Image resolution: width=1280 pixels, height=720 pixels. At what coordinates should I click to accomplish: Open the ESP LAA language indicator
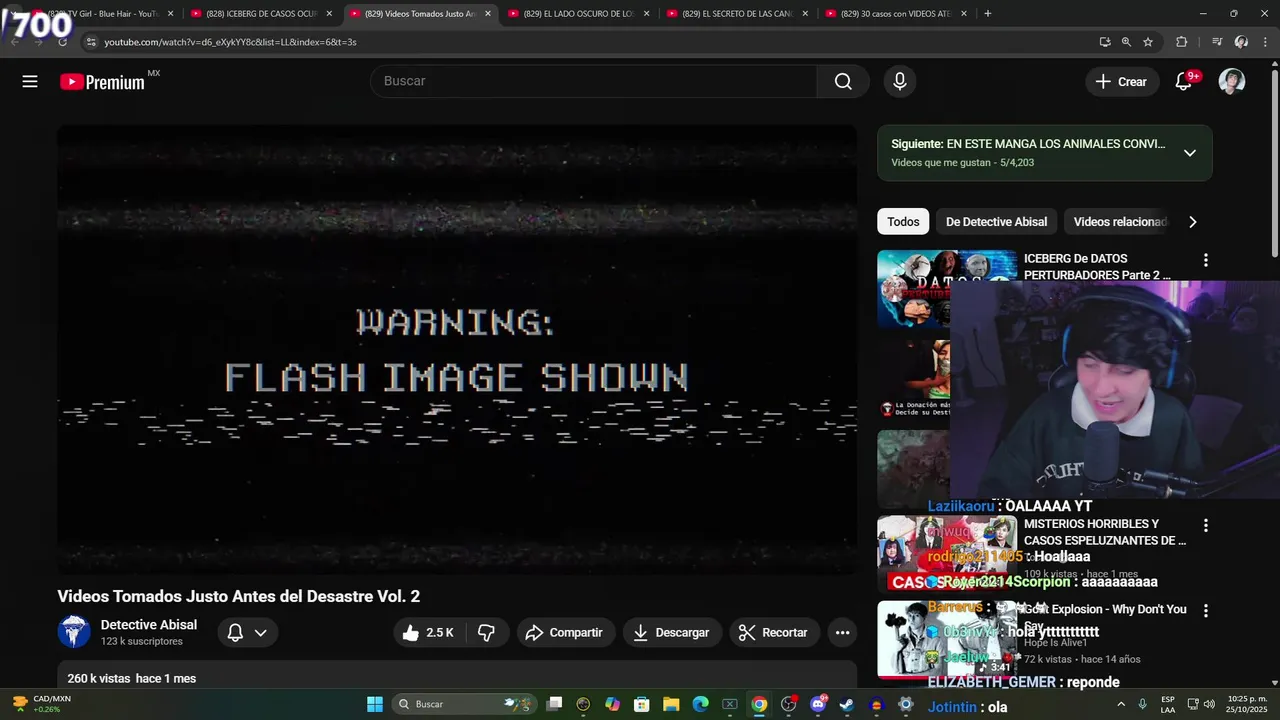pos(1168,704)
